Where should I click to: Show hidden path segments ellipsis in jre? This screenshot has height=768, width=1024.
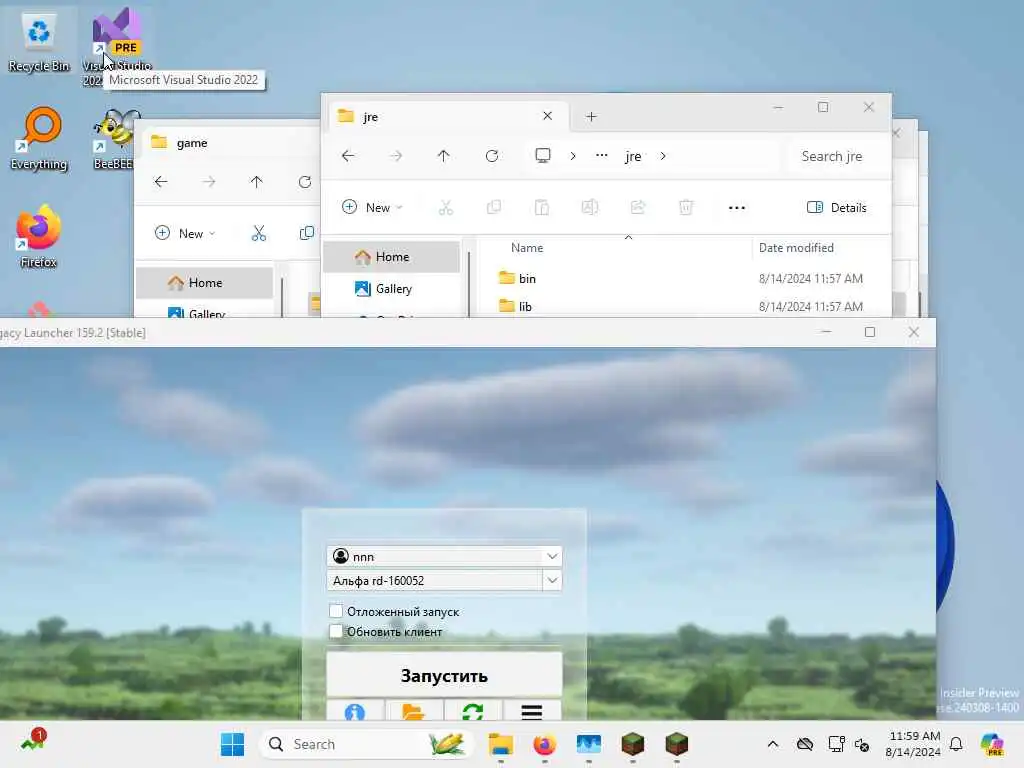click(601, 155)
